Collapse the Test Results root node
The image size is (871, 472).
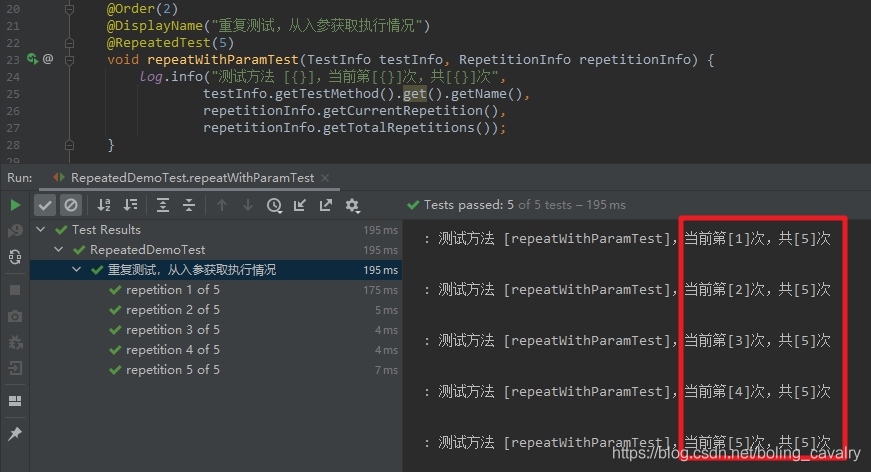41,229
